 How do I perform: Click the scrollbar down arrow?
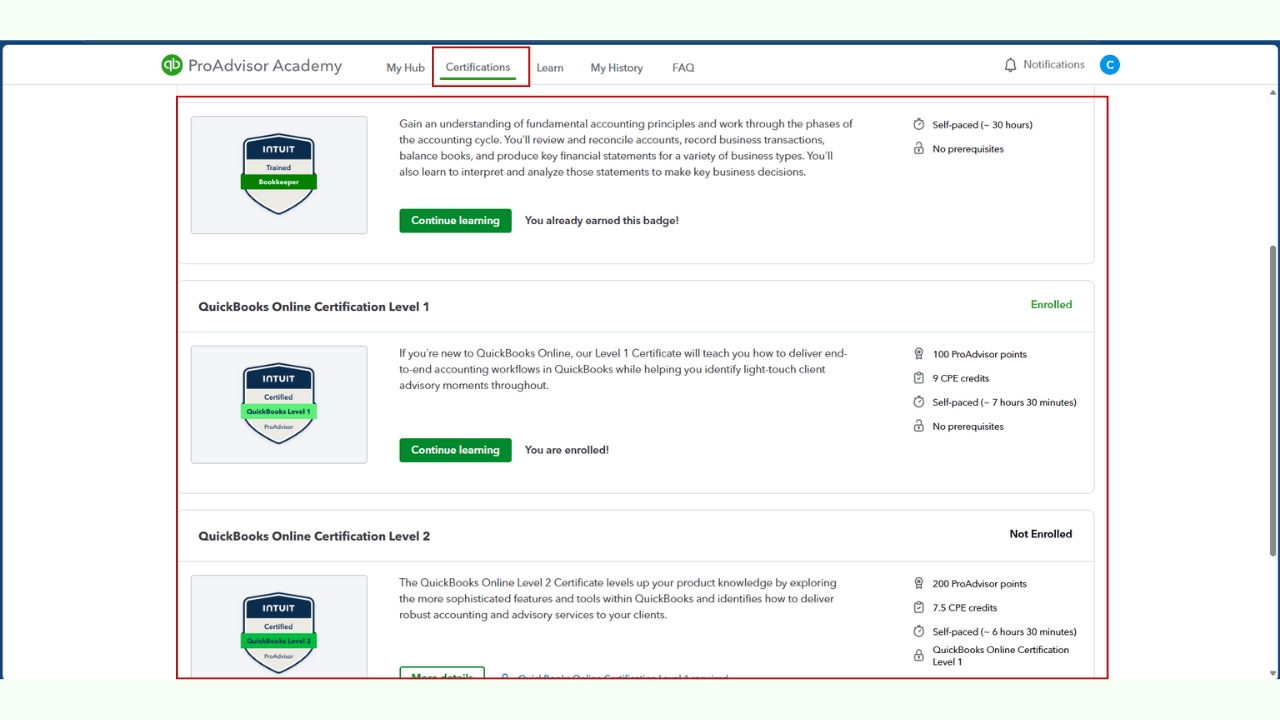[1272, 673]
